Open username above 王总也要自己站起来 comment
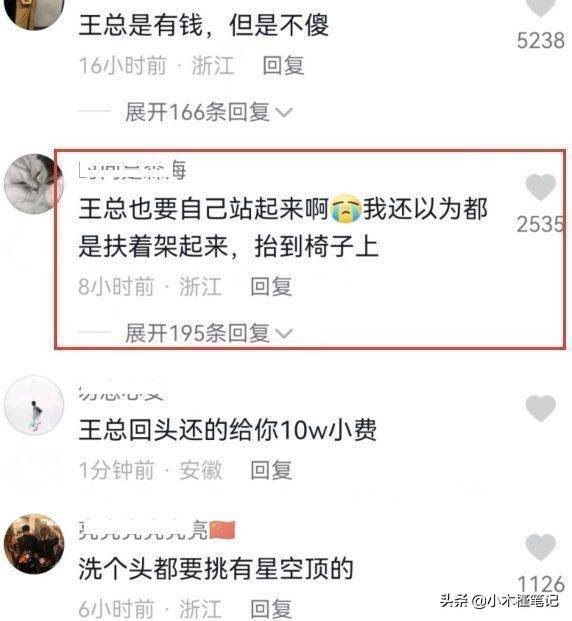 132,171
